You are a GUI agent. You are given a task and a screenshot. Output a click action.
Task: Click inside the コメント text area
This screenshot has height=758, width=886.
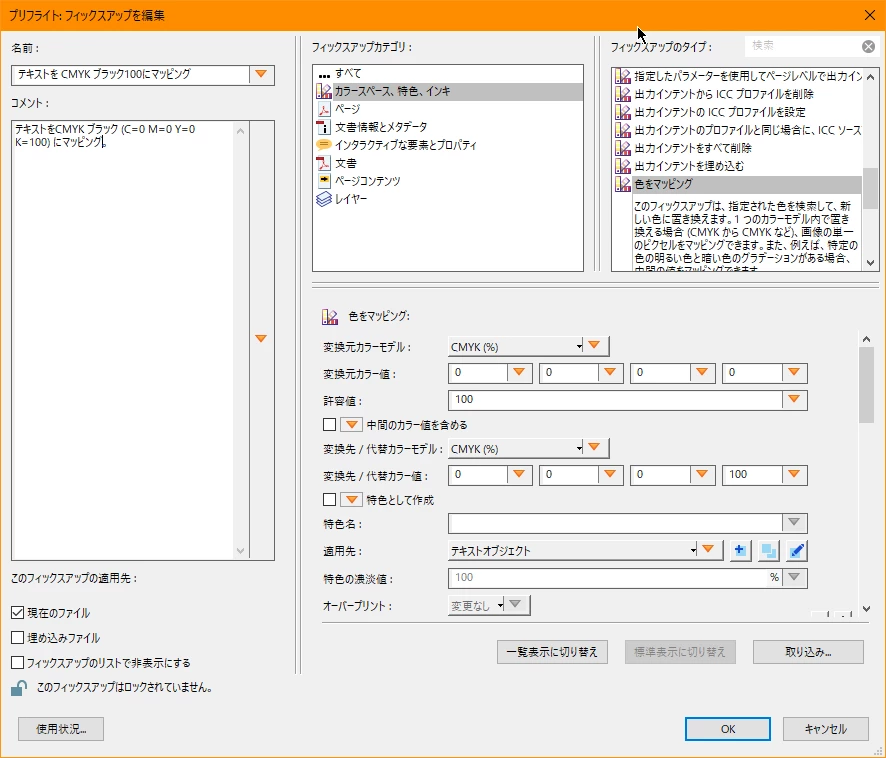pyautogui.click(x=123, y=339)
